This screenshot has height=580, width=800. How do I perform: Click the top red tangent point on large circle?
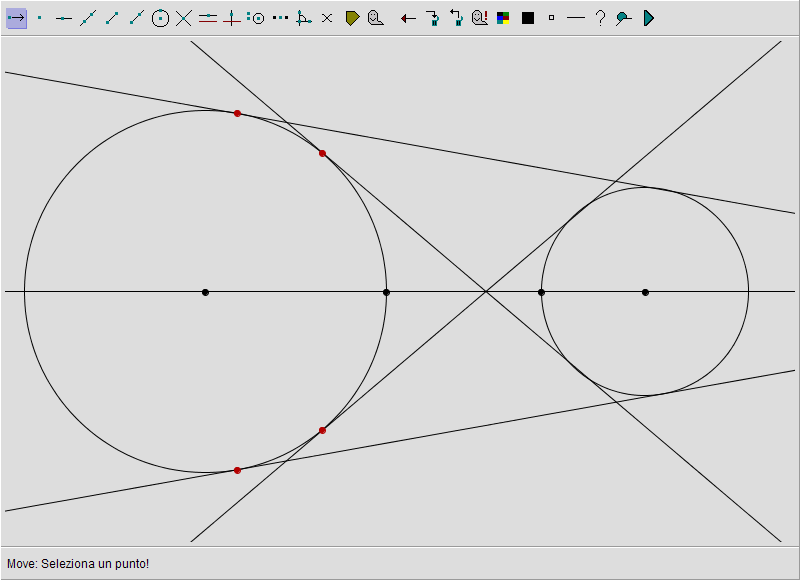[237, 114]
